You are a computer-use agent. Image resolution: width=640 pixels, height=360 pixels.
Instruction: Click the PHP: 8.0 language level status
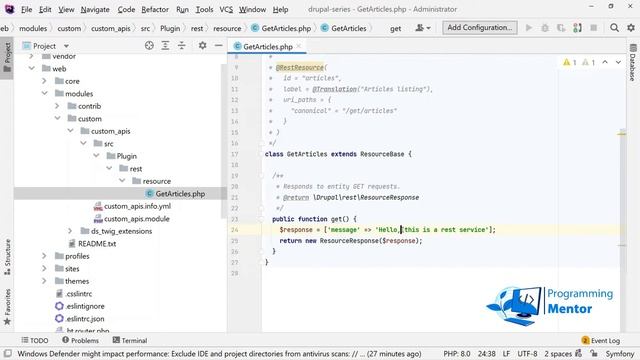click(457, 353)
